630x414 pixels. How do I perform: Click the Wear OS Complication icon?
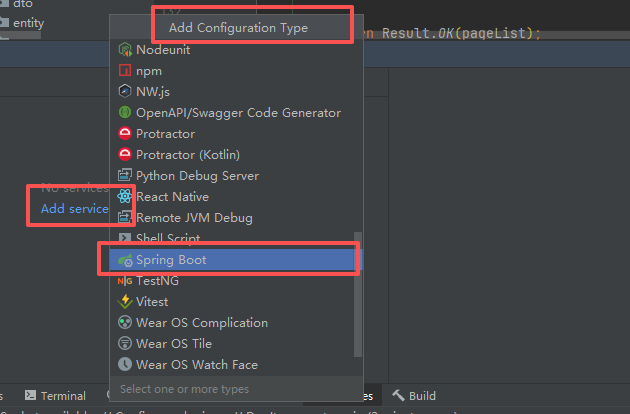point(125,322)
